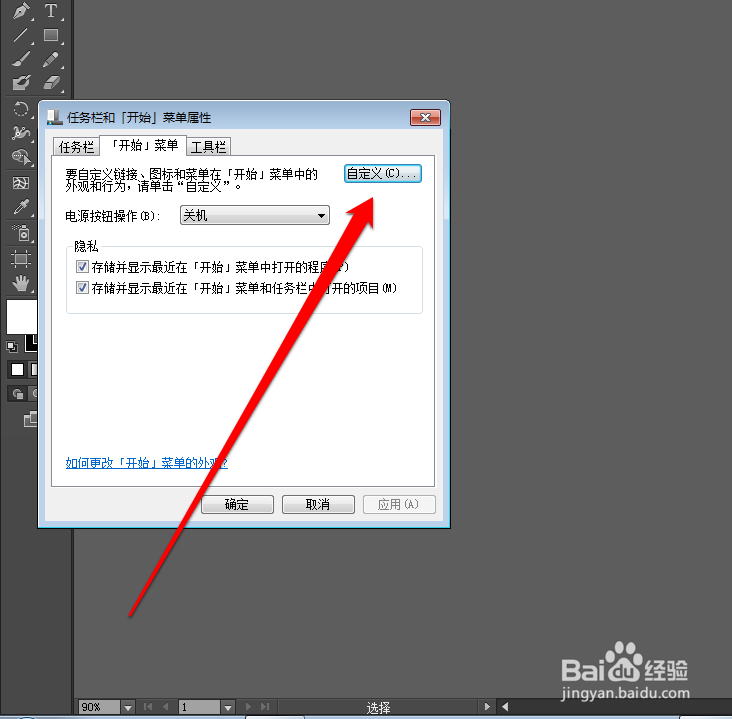Select the Eyedropper tool
Viewport: 732px width, 719px height.
[x=21, y=207]
